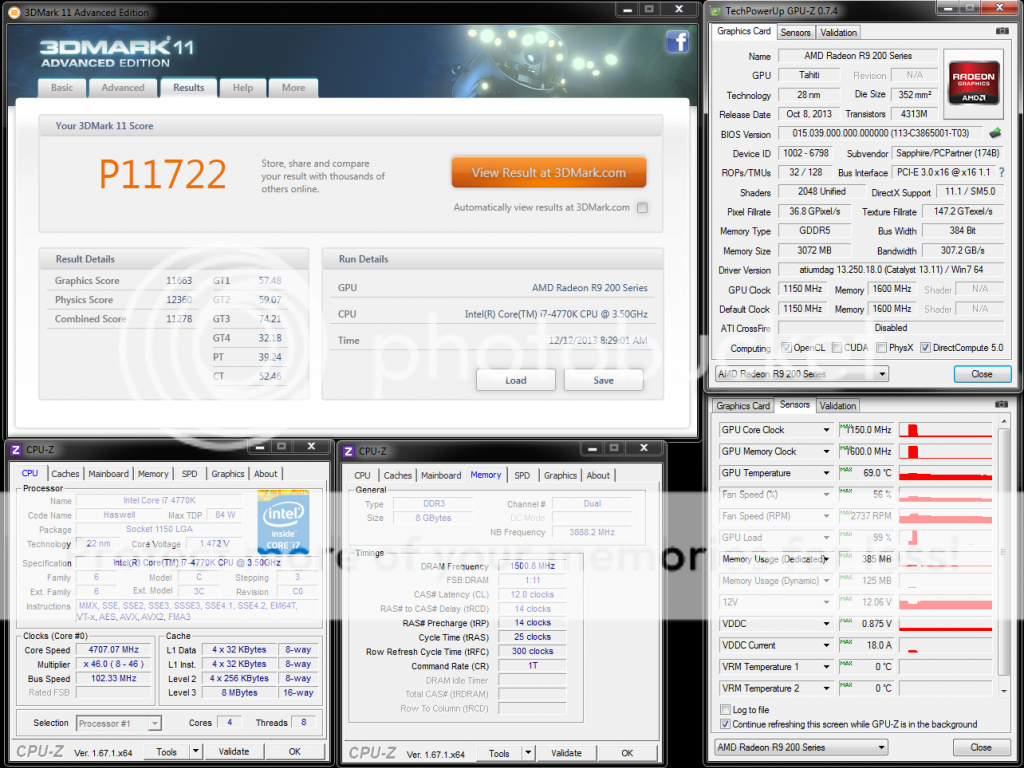Viewport: 1024px width, 768px height.
Task: Click the Bus Interface question mark icon
Action: (1001, 173)
